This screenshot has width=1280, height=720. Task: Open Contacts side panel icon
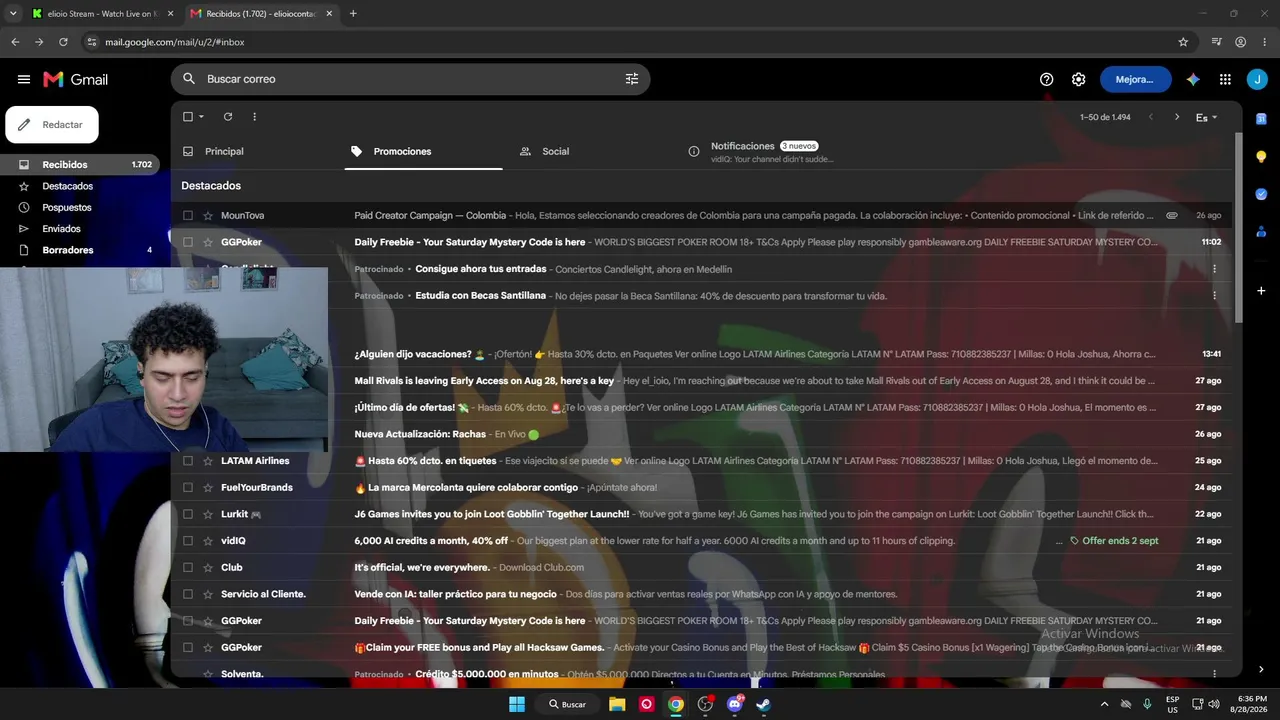point(1261,231)
